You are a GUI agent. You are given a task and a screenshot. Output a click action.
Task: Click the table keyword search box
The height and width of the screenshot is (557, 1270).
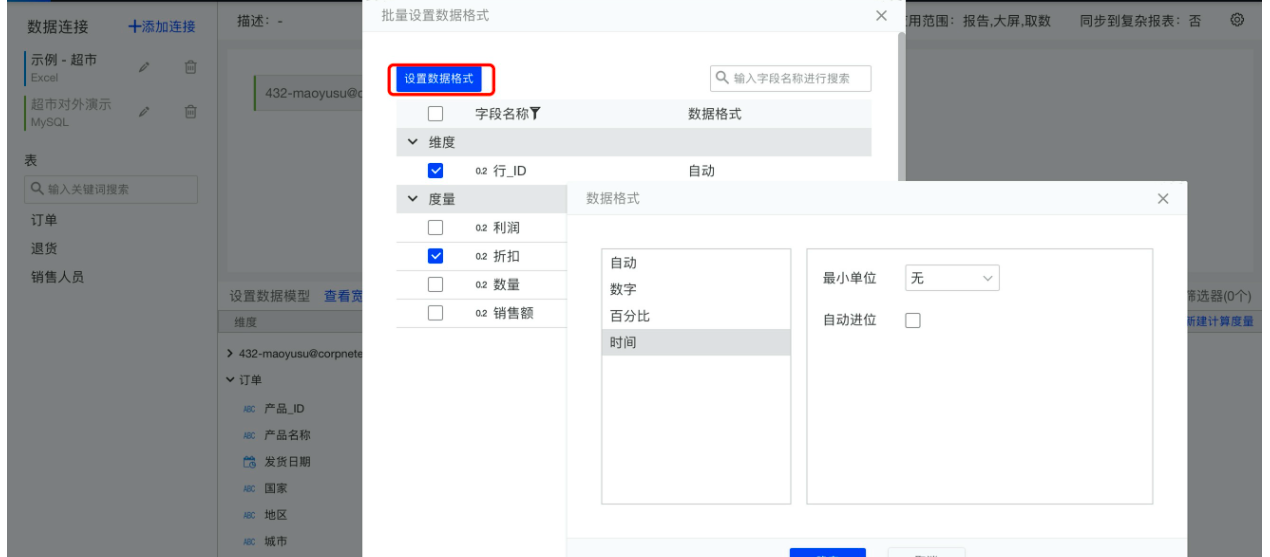(112, 189)
